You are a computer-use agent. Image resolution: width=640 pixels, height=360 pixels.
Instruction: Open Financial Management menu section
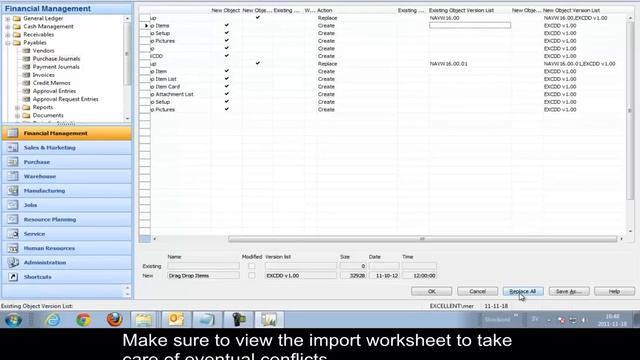click(x=67, y=133)
